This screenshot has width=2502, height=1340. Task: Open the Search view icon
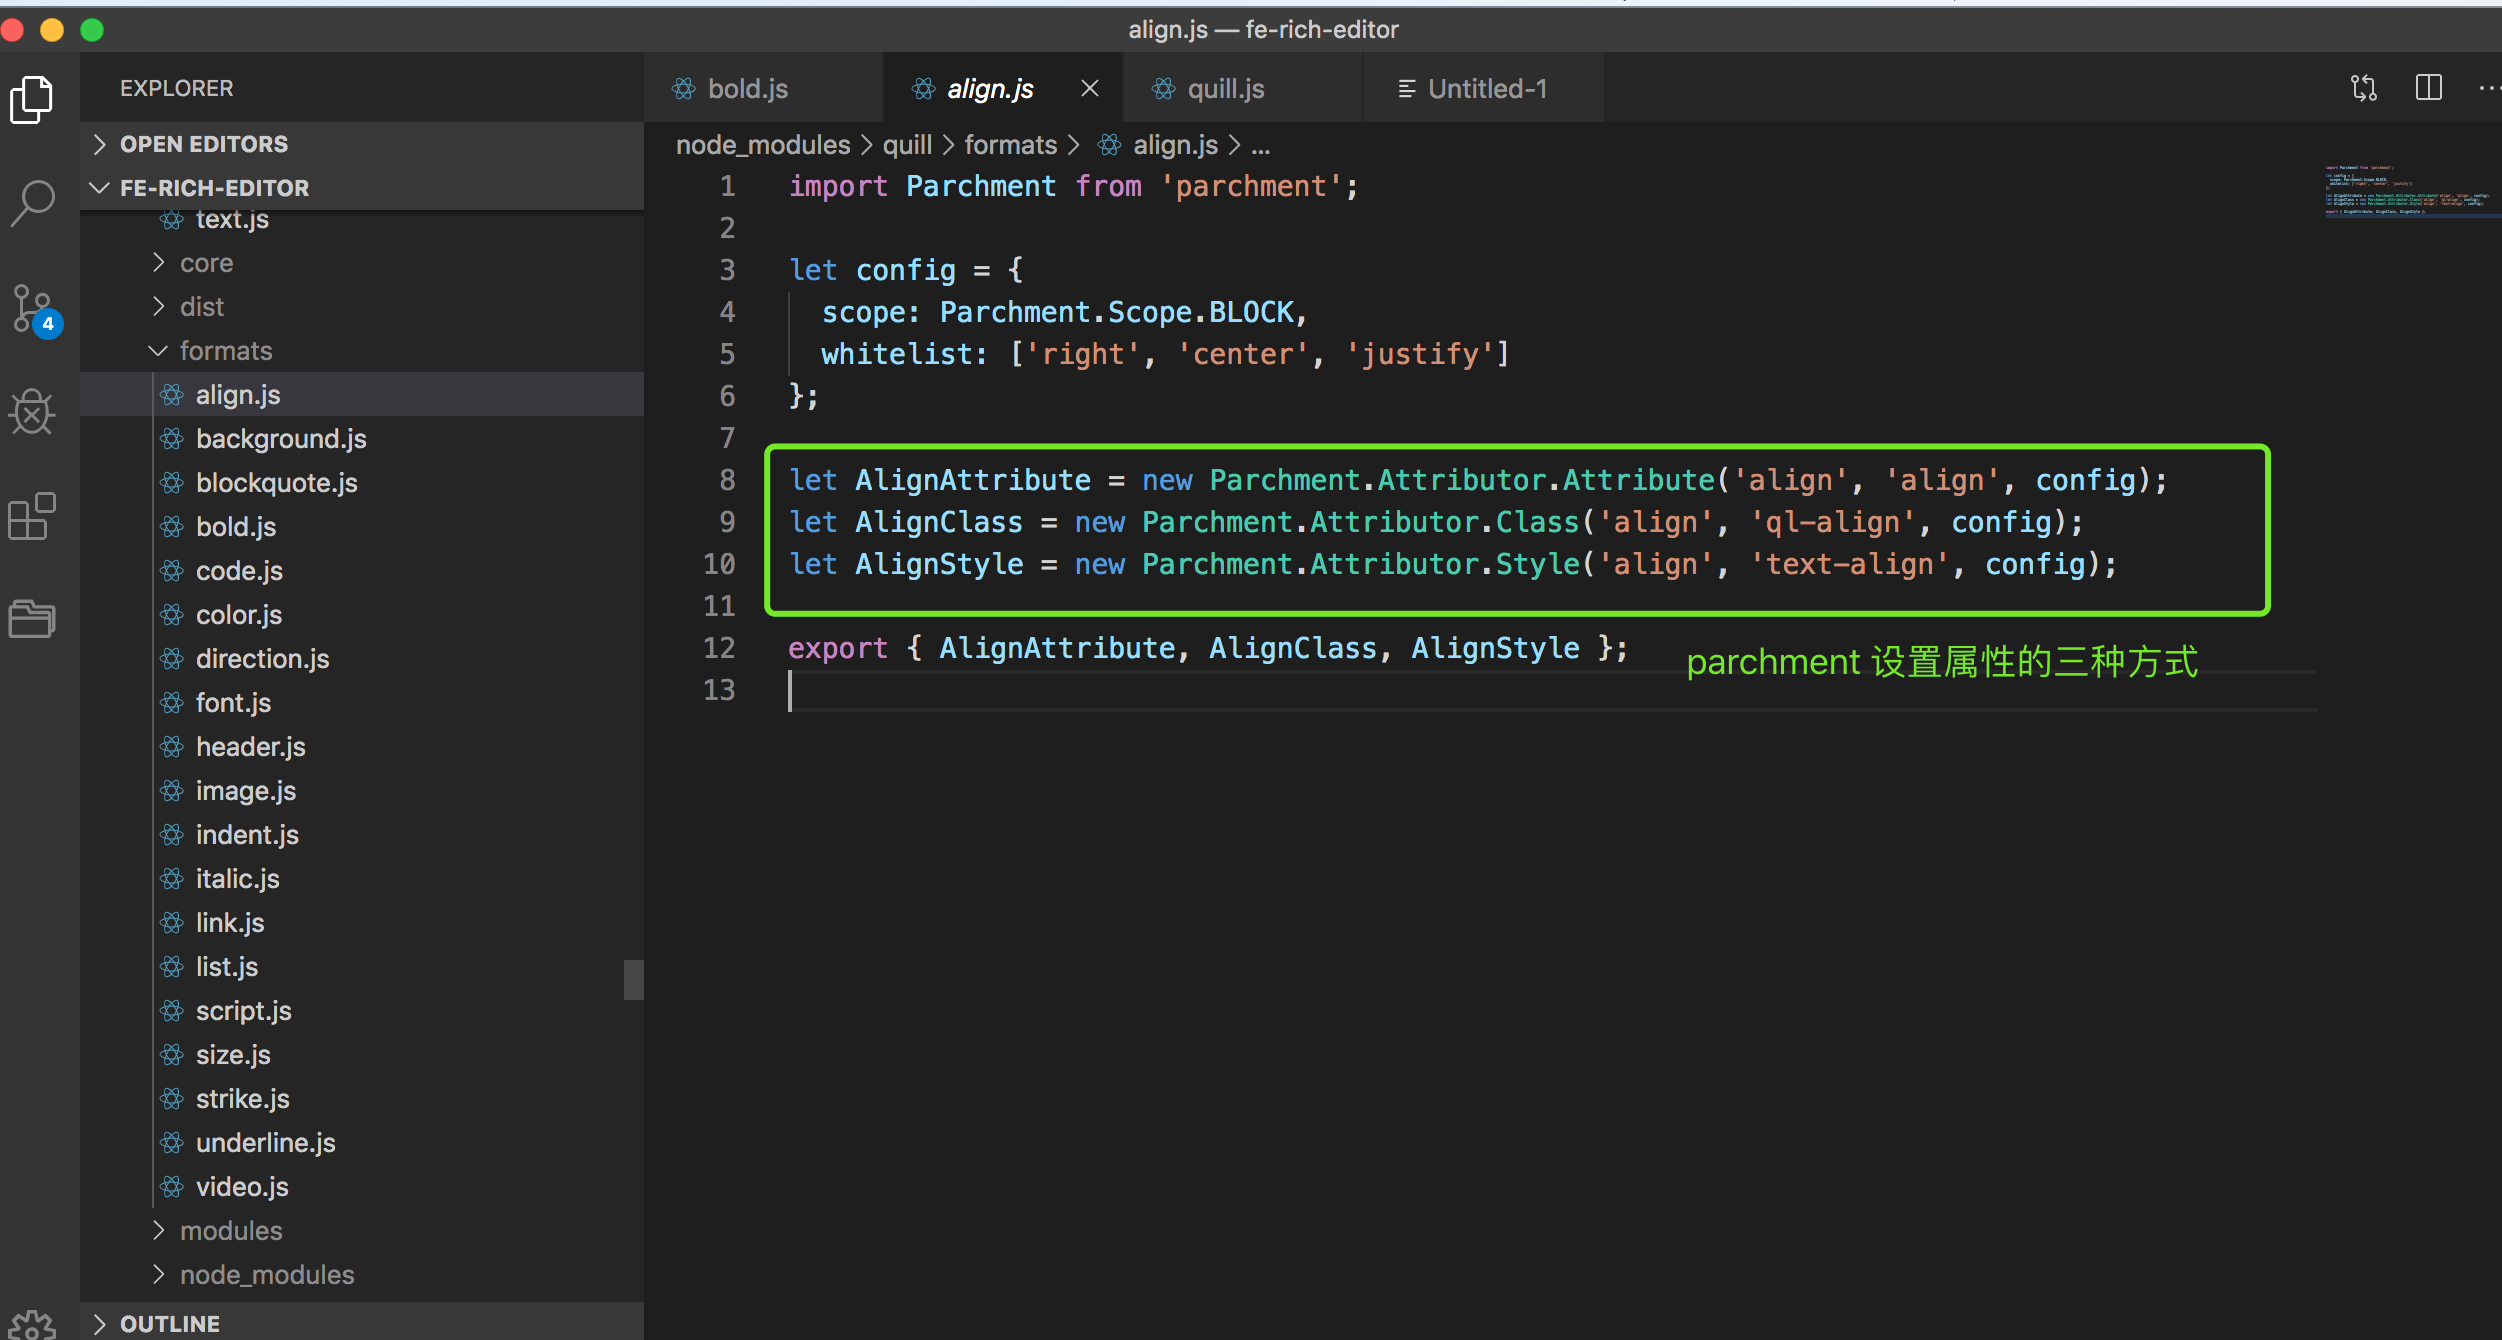click(x=32, y=203)
